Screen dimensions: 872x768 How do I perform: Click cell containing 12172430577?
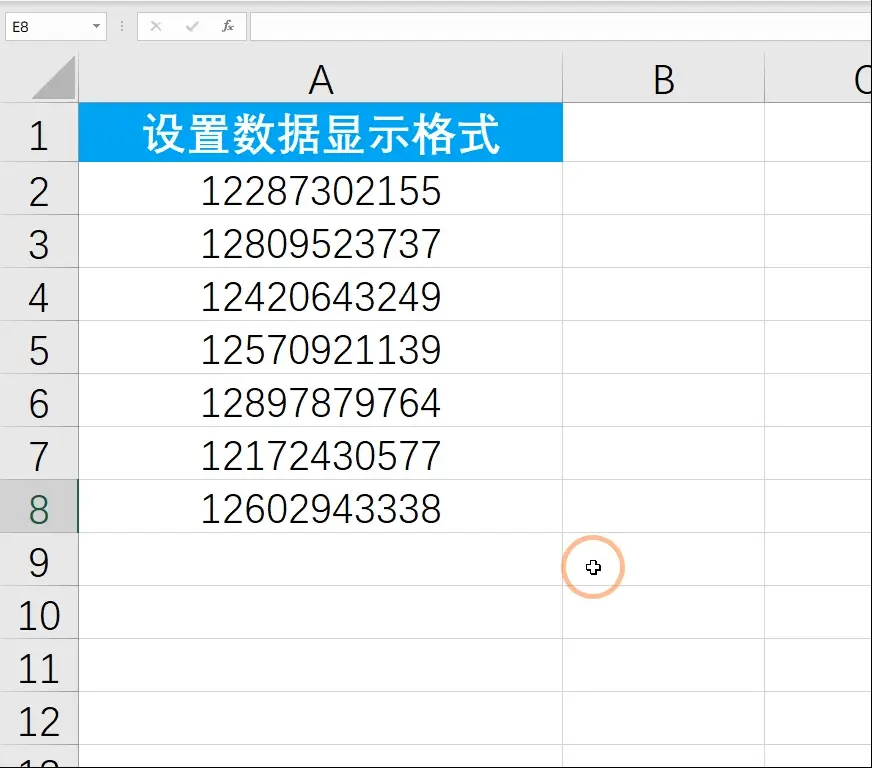320,455
